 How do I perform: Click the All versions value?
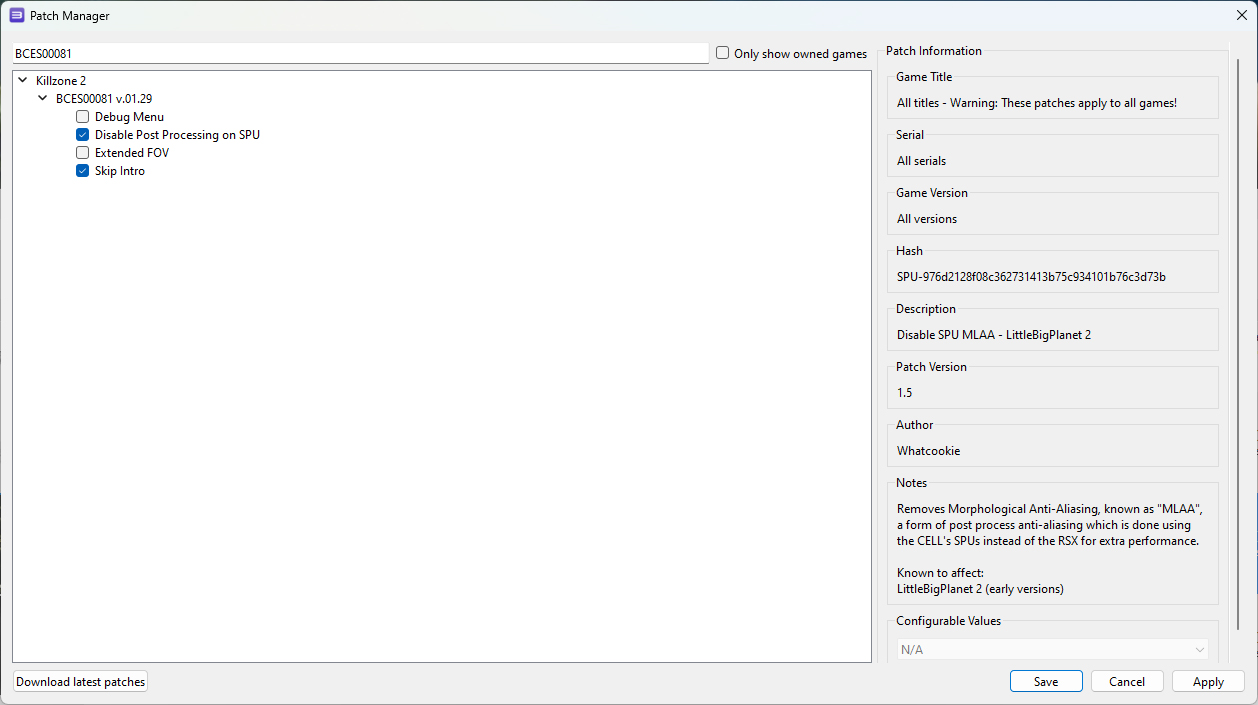coord(927,219)
